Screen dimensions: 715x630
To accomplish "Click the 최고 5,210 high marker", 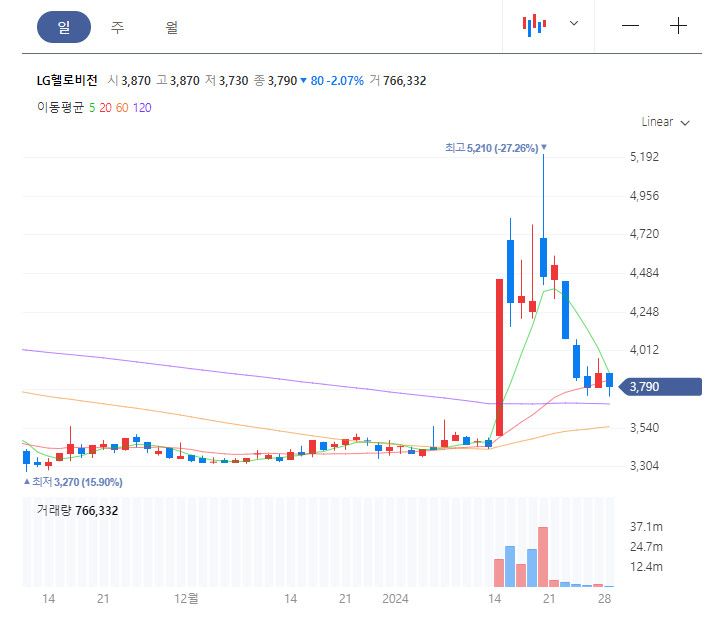I will click(x=496, y=148).
